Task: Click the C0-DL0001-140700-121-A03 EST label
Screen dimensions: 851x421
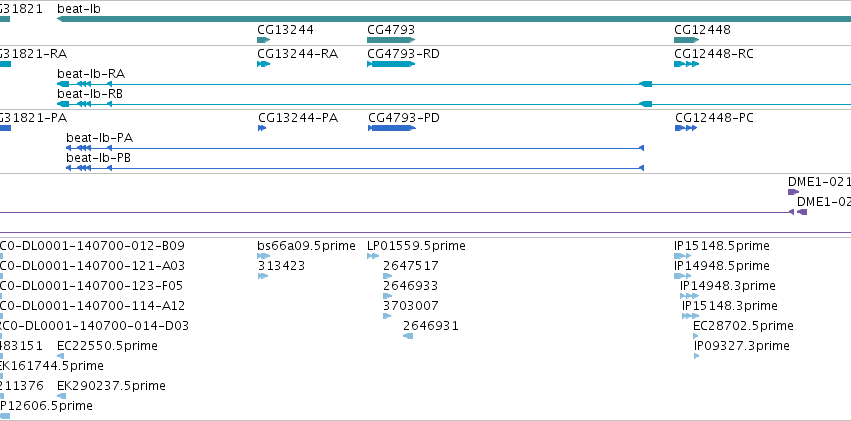Action: click(92, 266)
